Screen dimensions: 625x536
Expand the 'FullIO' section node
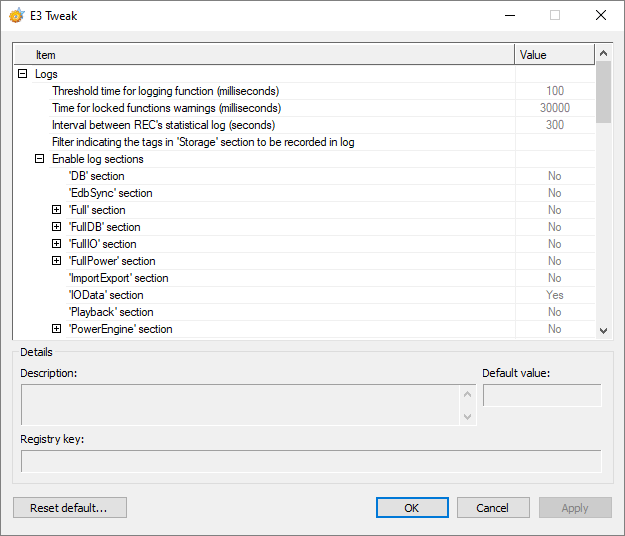coord(56,244)
